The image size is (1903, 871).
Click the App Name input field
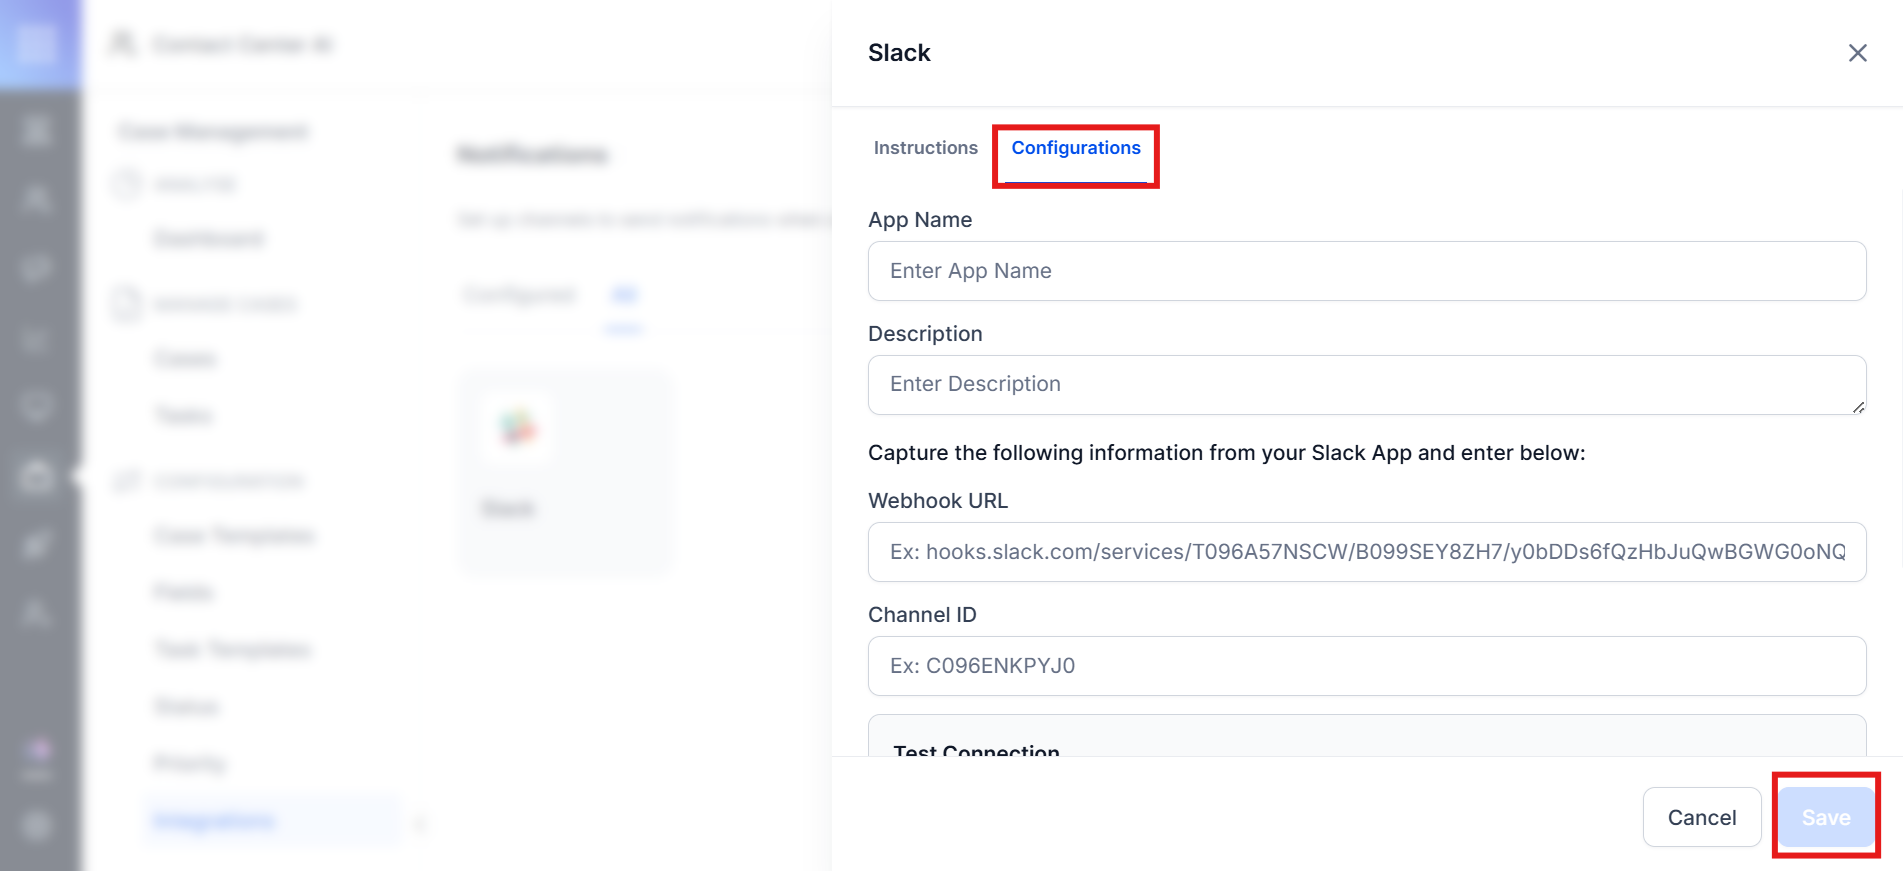1366,271
